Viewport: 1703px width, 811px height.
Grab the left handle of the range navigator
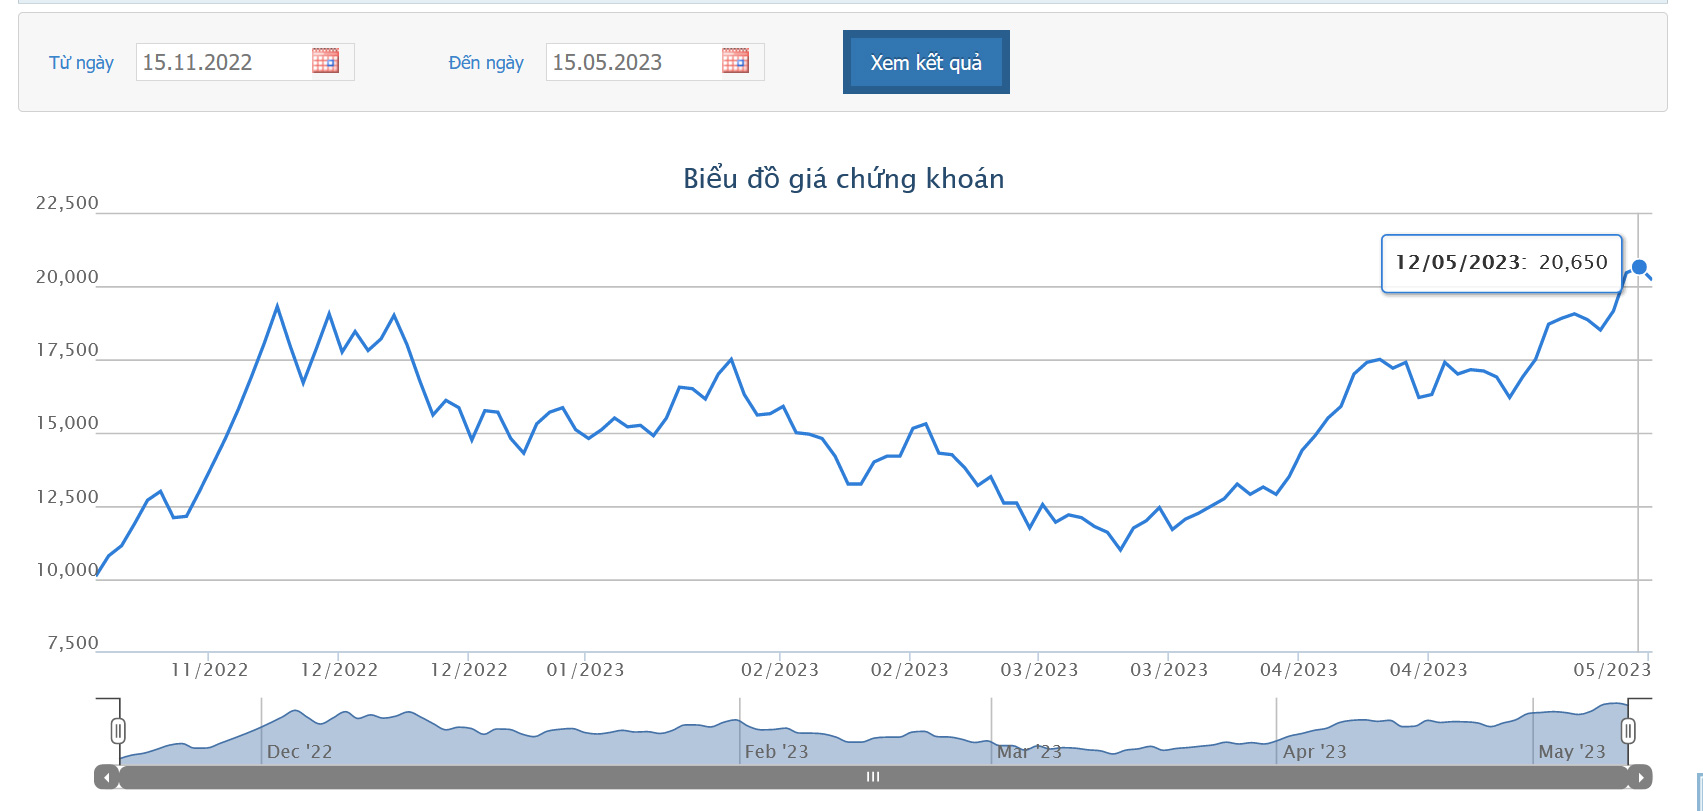point(118,731)
